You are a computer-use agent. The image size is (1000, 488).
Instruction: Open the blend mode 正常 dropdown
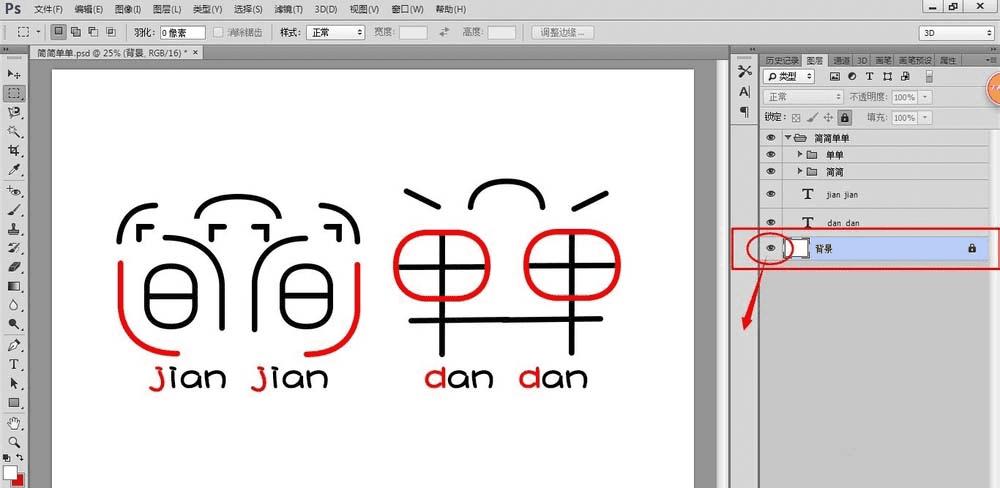click(804, 97)
